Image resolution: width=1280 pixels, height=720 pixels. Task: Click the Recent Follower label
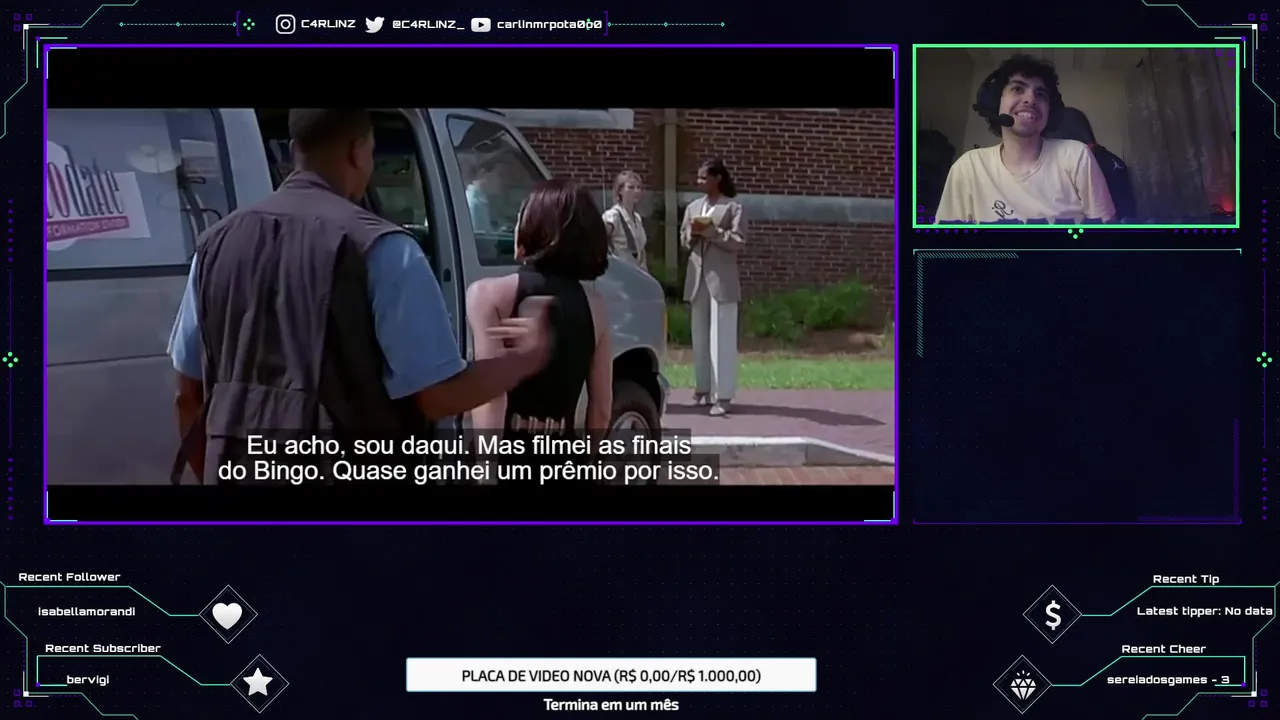tap(69, 577)
